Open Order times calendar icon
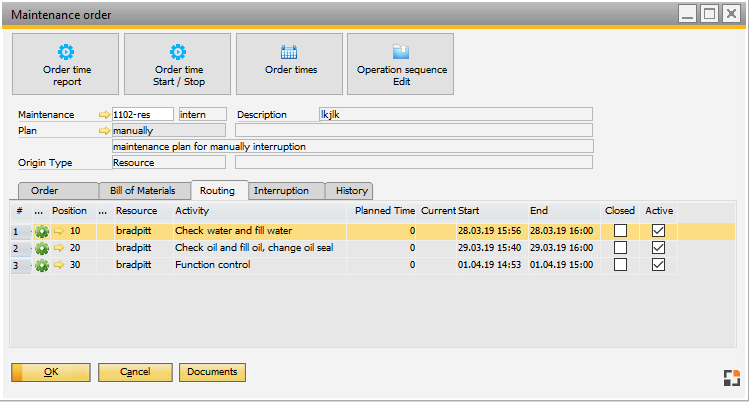This screenshot has height=402, width=749. point(290,52)
